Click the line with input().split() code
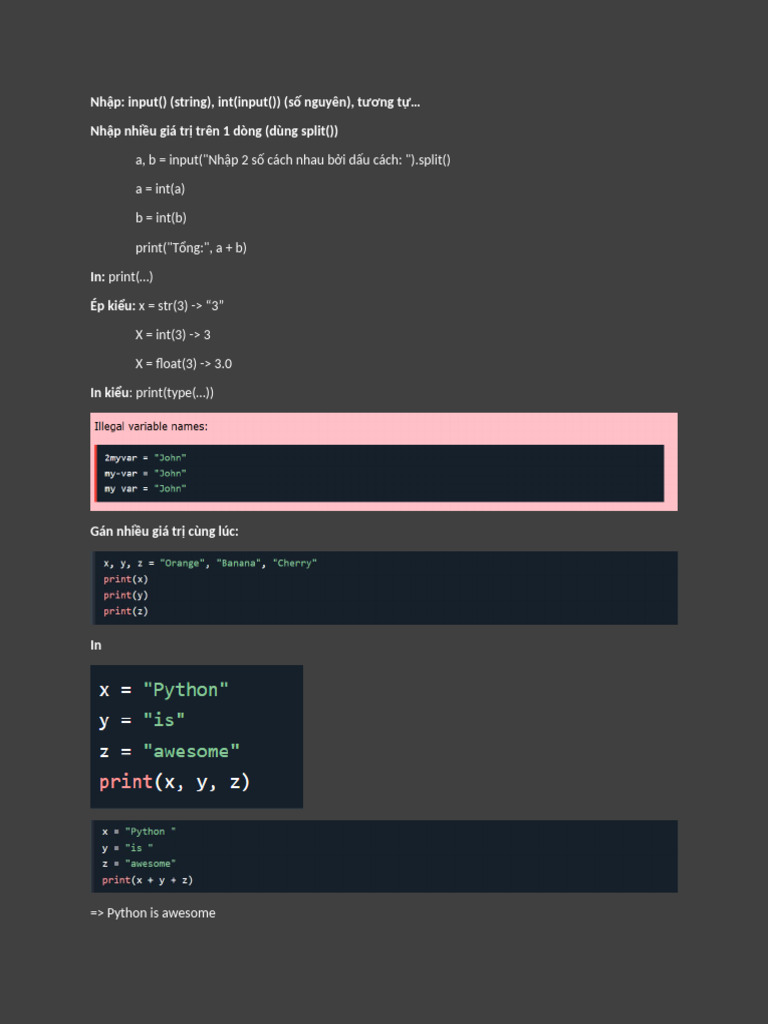The width and height of the screenshot is (768, 1024). point(293,160)
